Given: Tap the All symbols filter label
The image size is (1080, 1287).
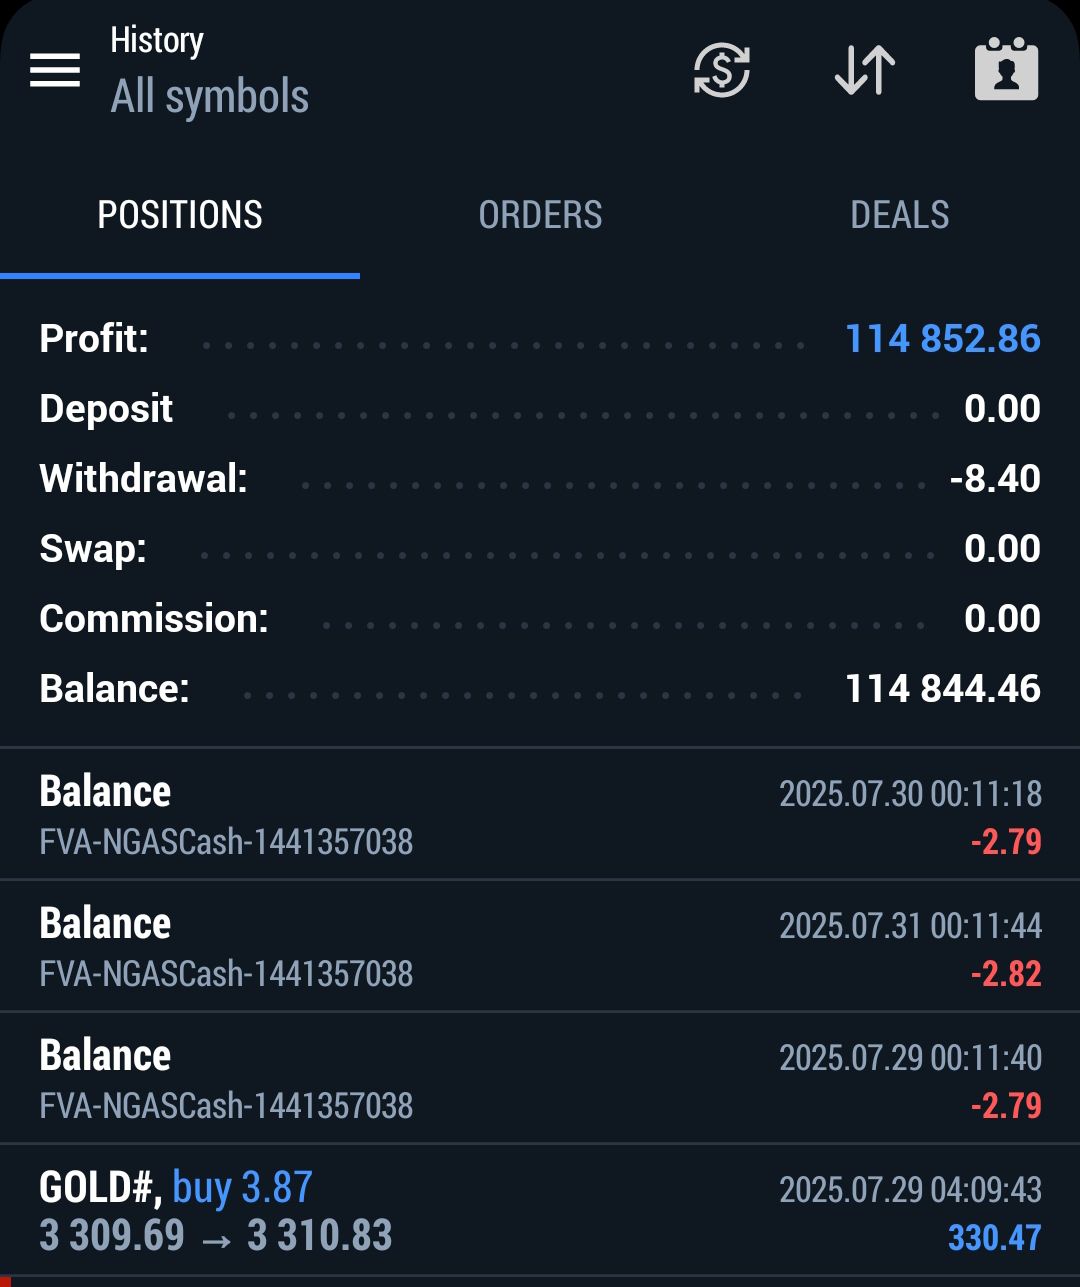Looking at the screenshot, I should click(210, 97).
